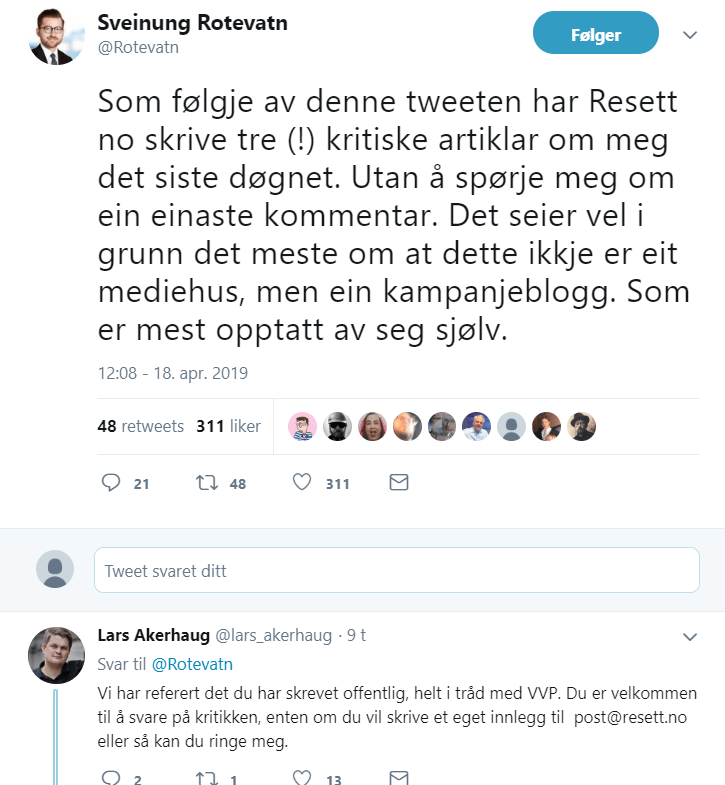The height and width of the screenshot is (785, 725).
Task: Retweet the main tweet with 48 retweets
Action: 207,483
